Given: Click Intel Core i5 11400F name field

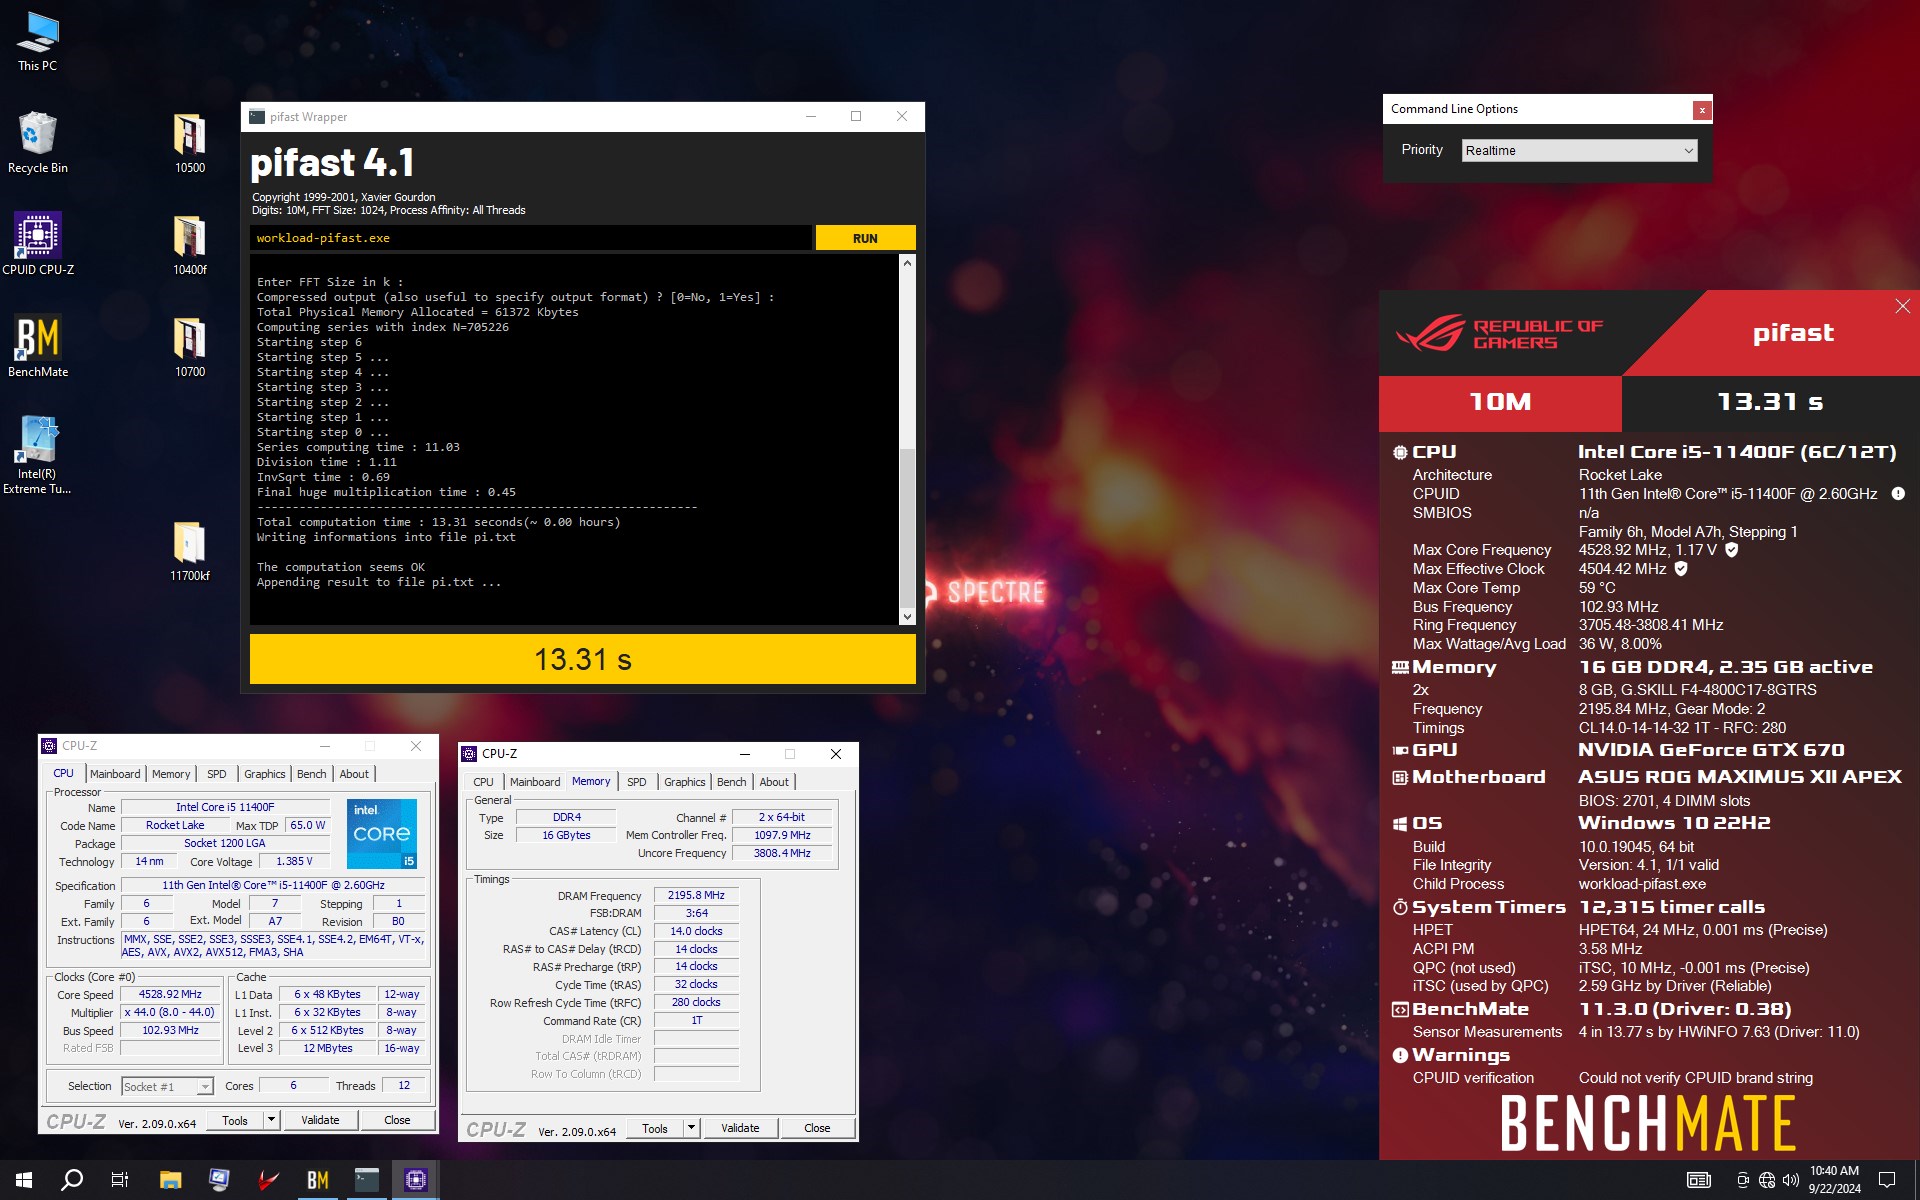Looking at the screenshot, I should (x=225, y=807).
